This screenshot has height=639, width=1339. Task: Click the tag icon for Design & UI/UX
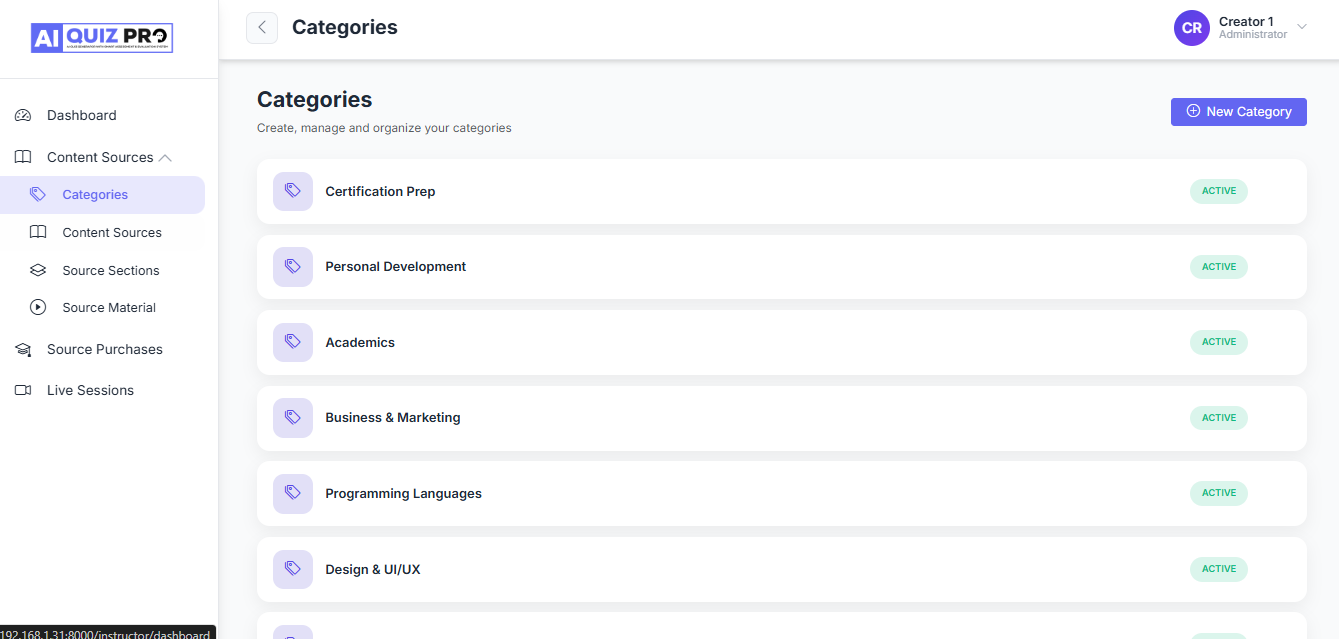pyautogui.click(x=293, y=569)
